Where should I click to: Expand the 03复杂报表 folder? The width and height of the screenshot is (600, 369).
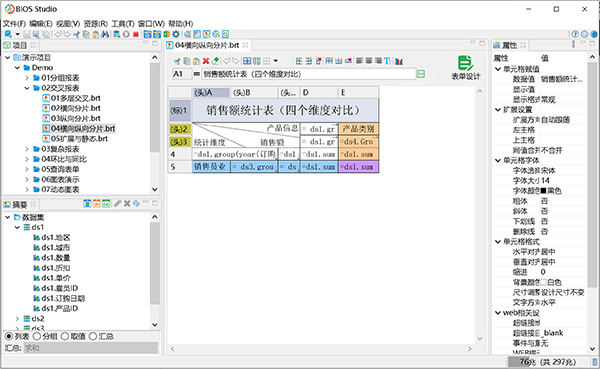pos(27,149)
